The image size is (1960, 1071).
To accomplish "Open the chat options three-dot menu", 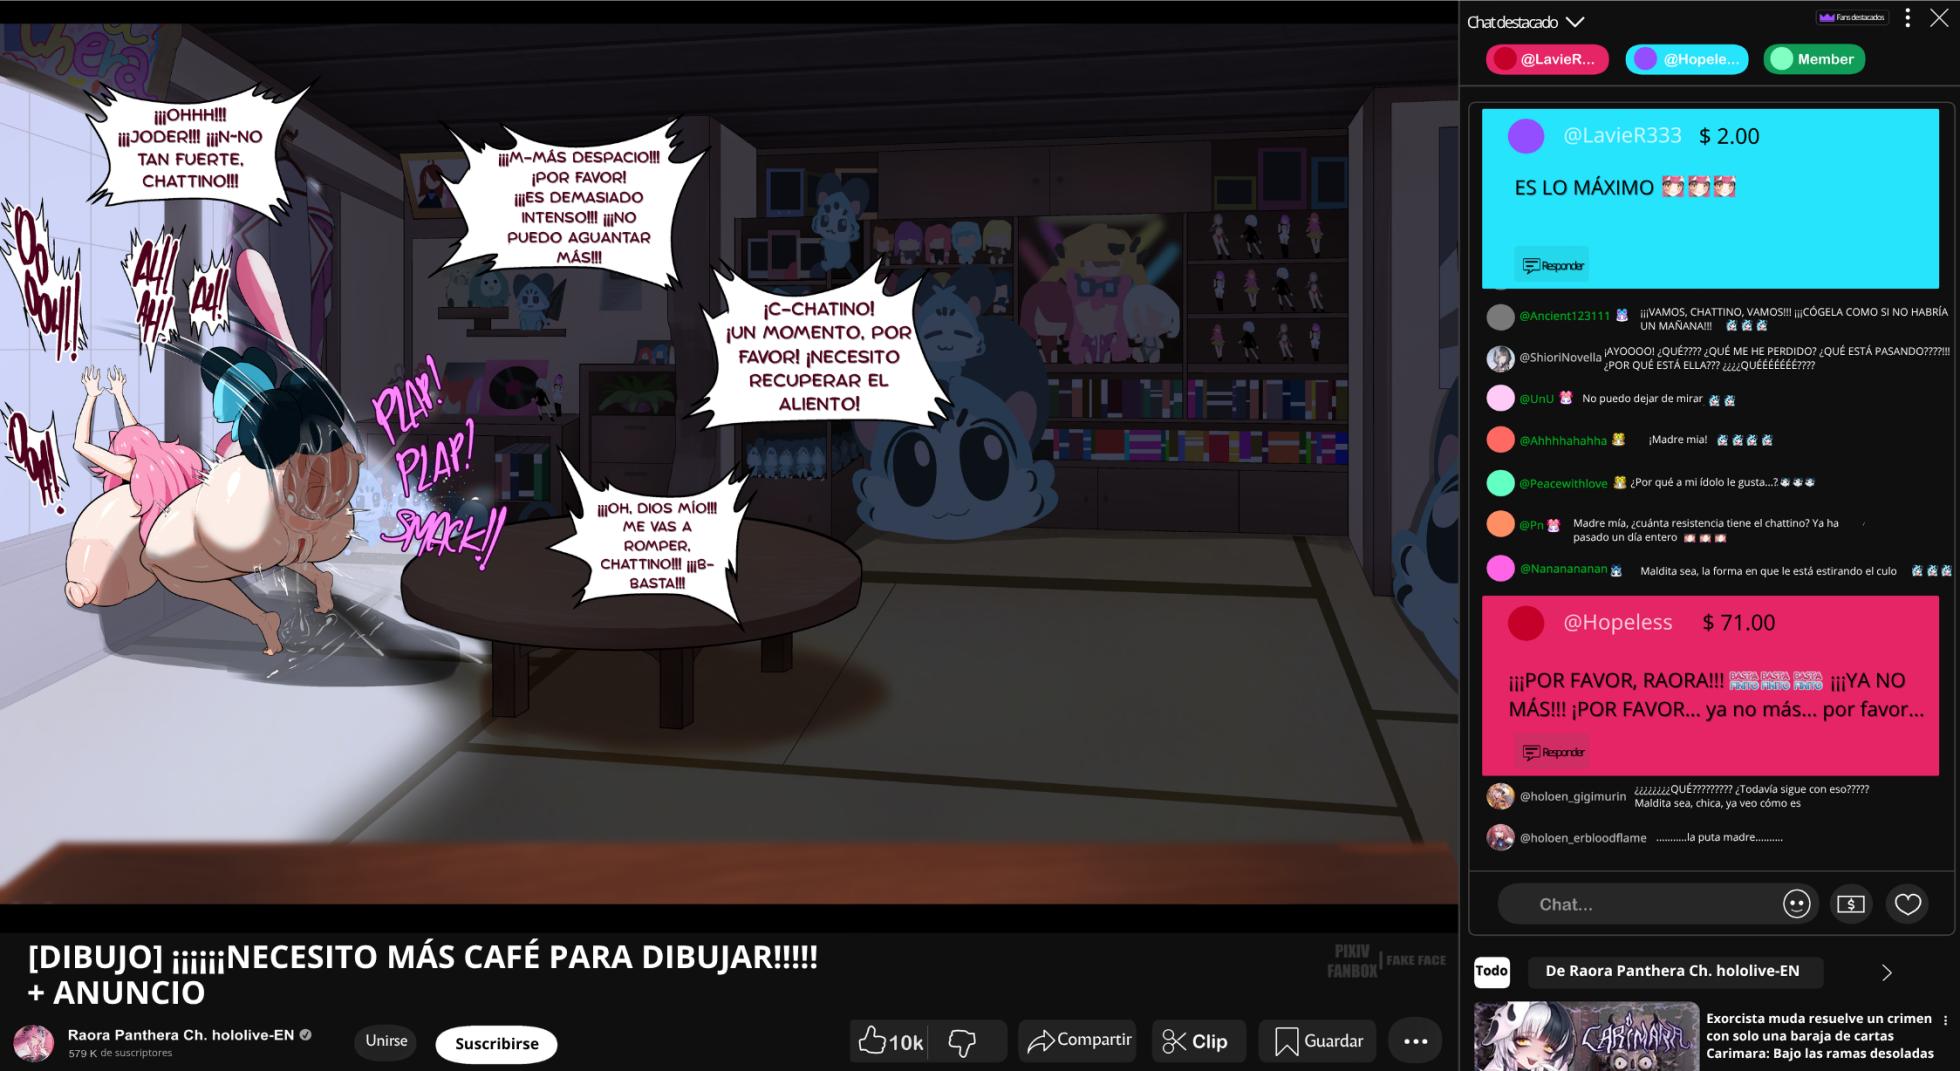I will click(x=1907, y=18).
